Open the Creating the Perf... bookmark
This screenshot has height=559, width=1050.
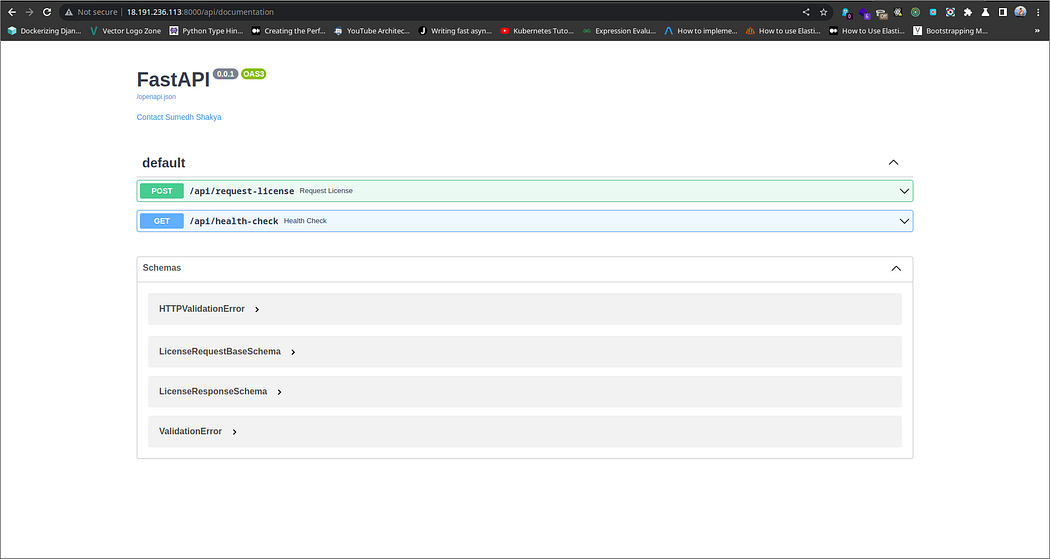point(289,31)
